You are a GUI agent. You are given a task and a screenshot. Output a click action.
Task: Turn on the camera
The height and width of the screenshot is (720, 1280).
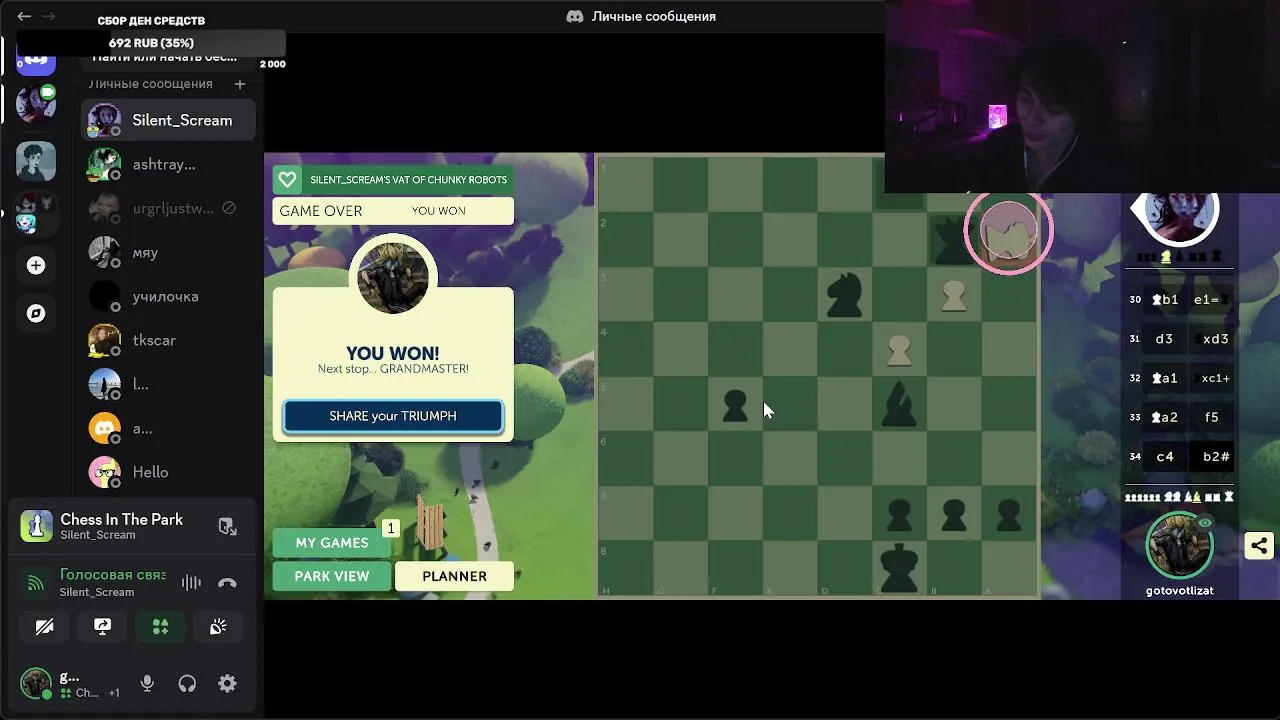click(45, 627)
